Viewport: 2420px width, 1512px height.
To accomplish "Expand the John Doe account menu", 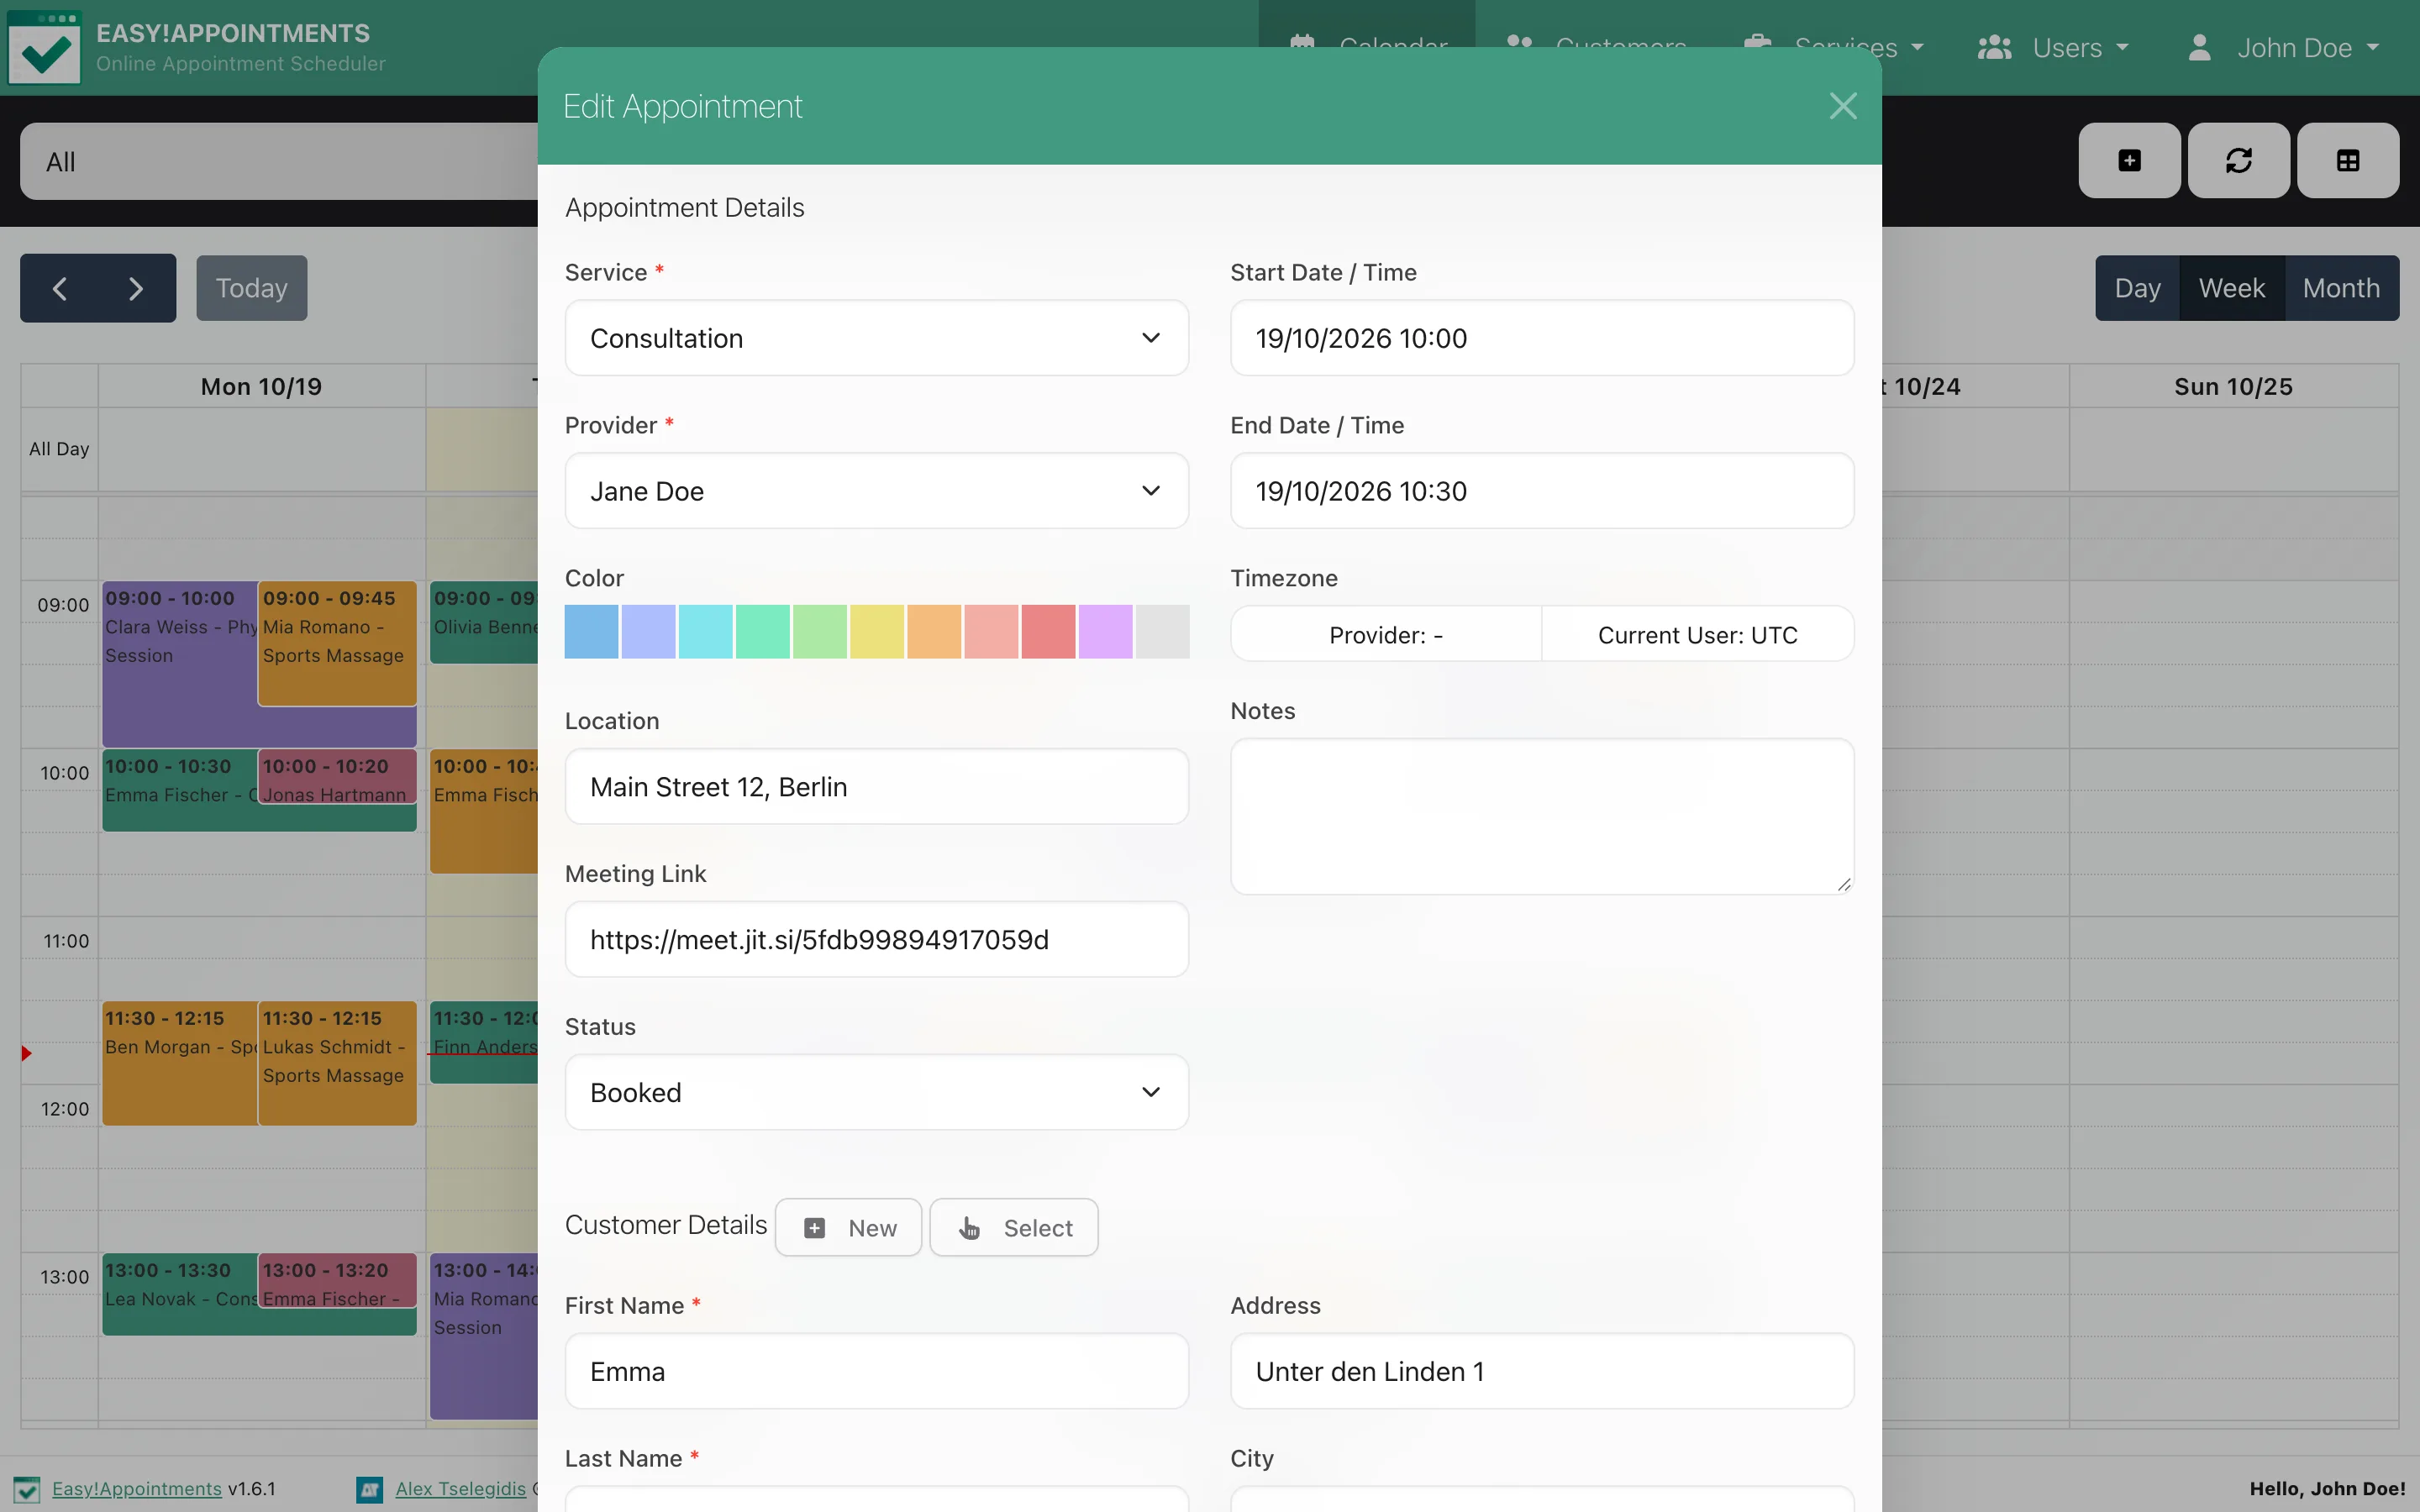I will pos(2283,48).
